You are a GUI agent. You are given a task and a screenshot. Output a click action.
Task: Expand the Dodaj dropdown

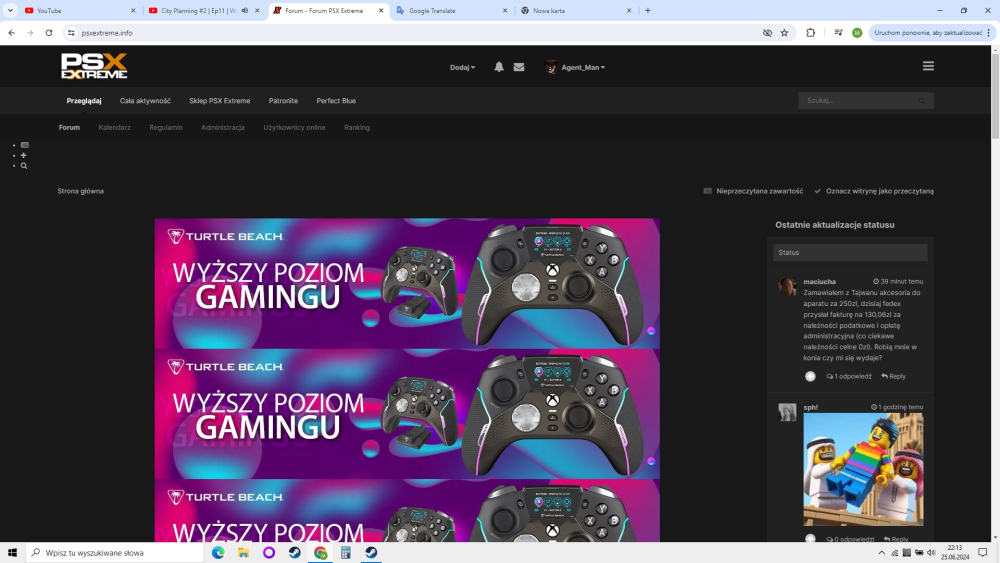tap(462, 67)
